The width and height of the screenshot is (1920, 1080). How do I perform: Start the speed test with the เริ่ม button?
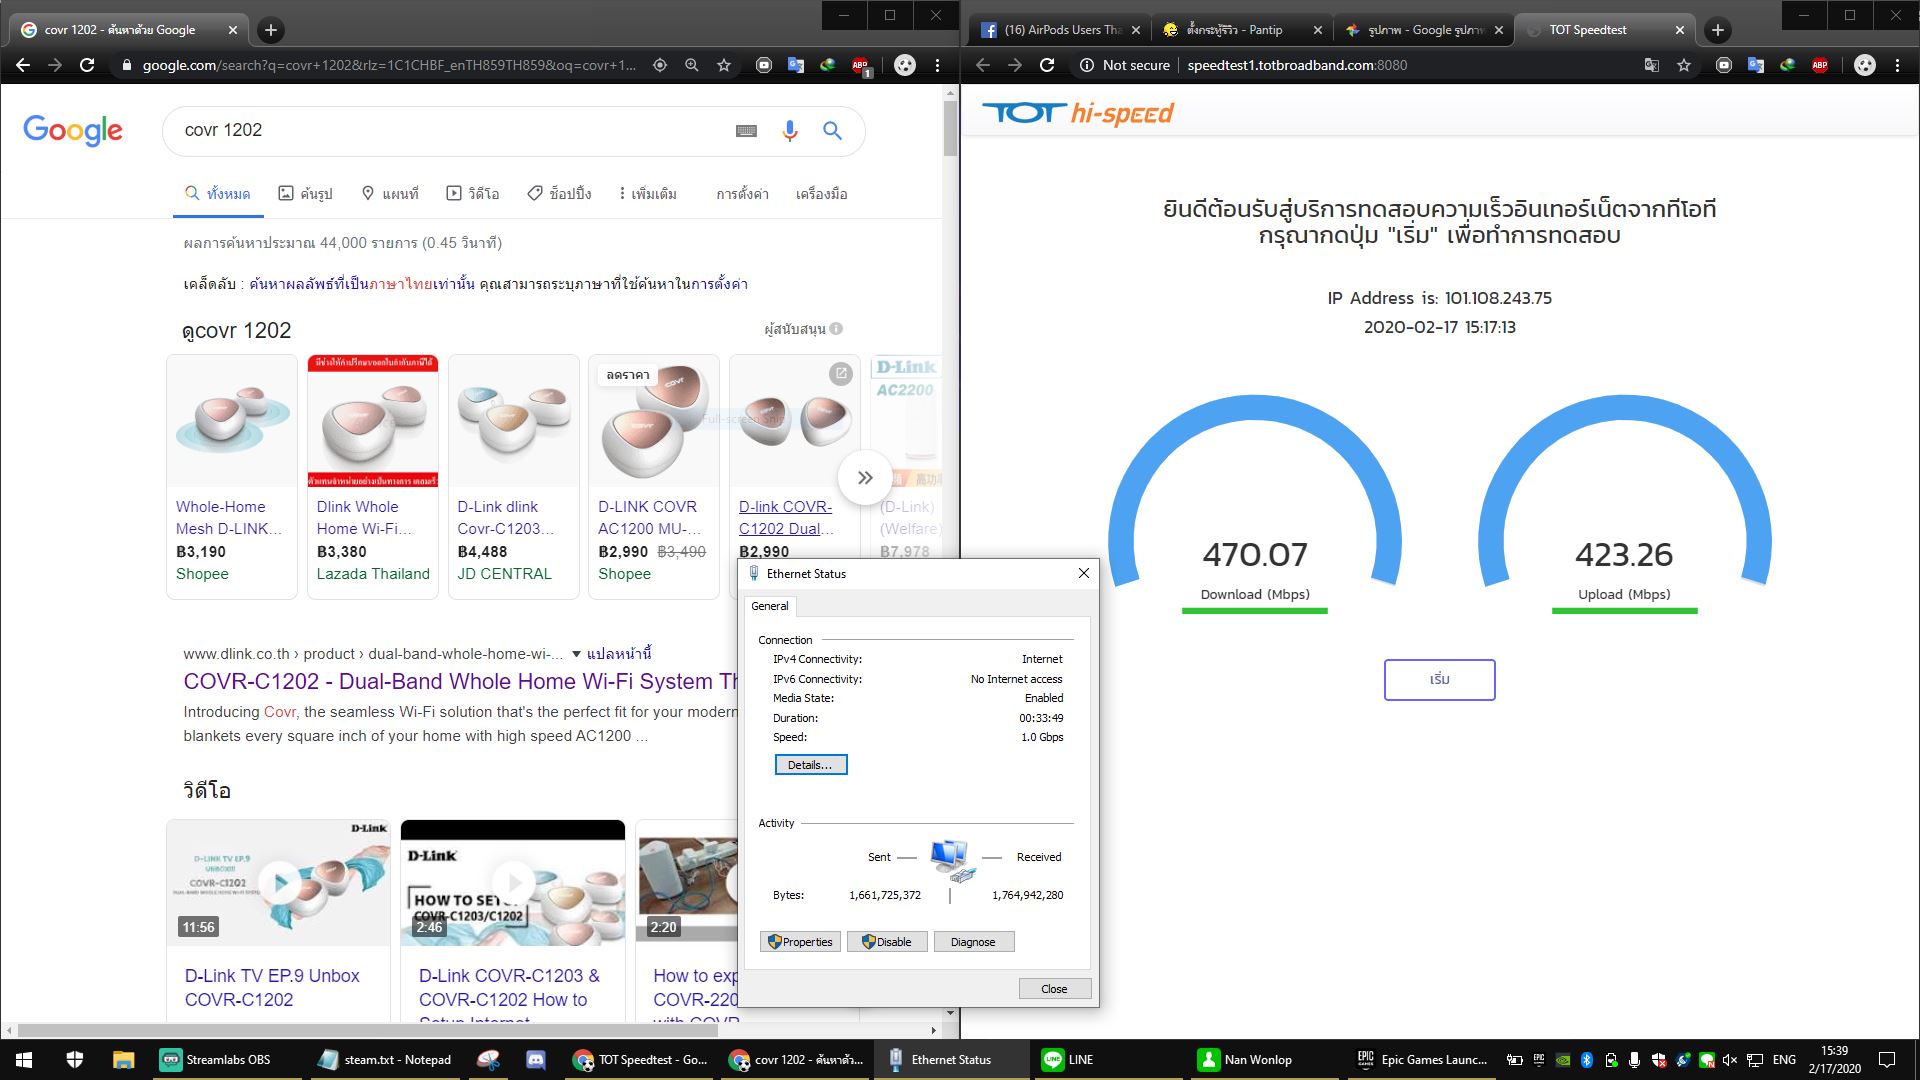coord(1439,680)
